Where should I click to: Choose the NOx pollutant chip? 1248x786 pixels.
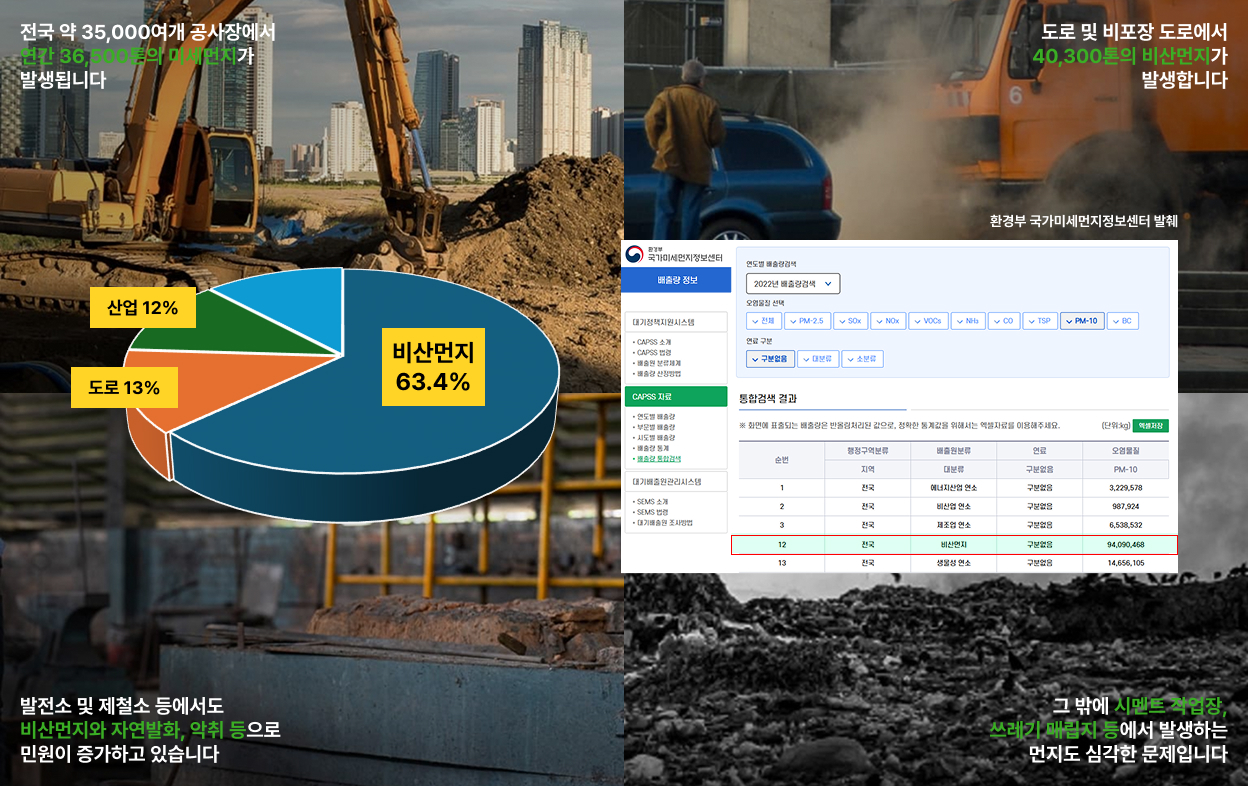[x=888, y=321]
